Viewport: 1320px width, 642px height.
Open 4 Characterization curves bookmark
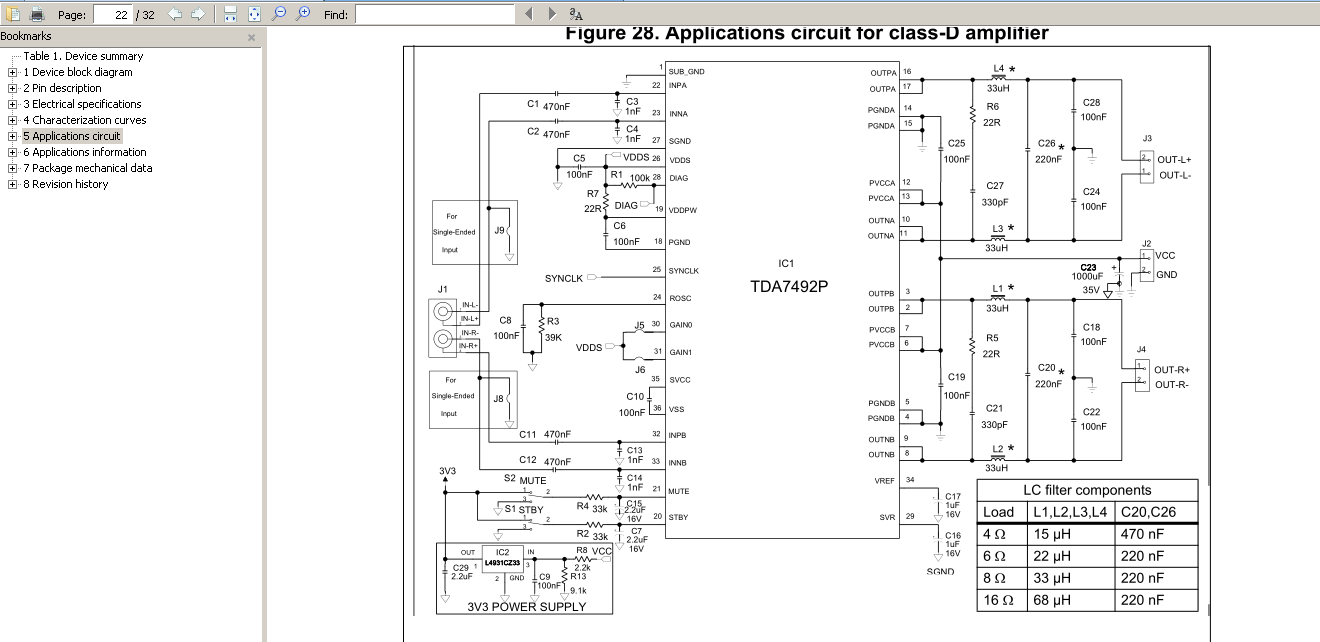click(85, 120)
